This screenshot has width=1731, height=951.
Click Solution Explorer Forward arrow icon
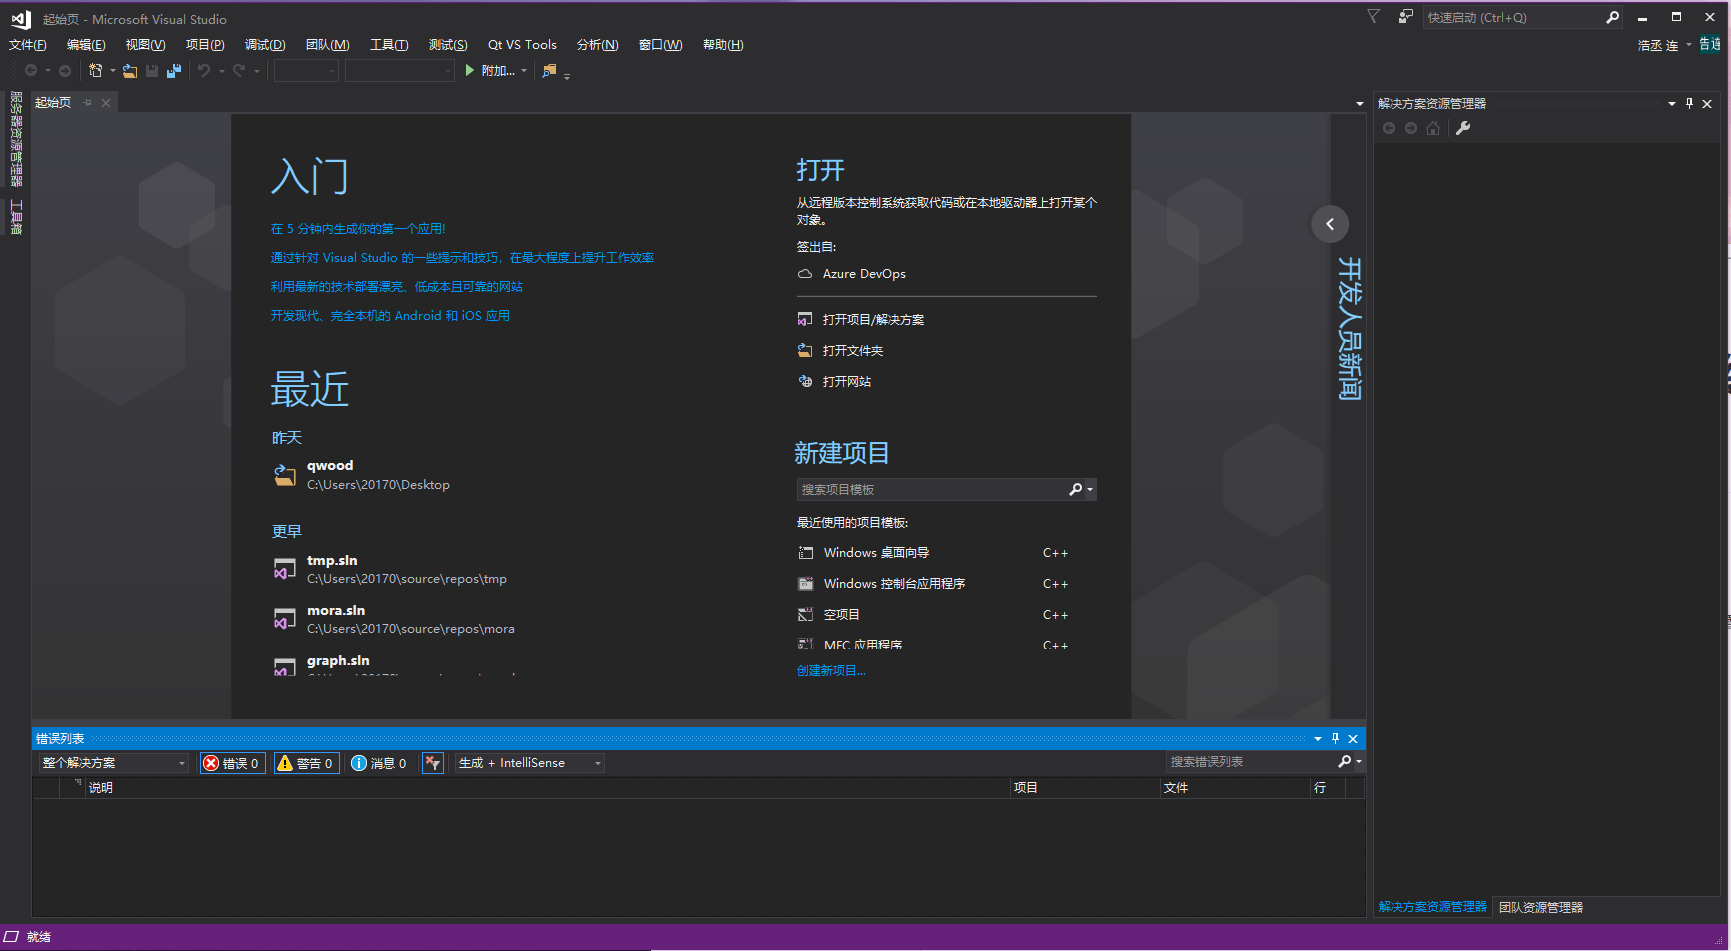1411,128
